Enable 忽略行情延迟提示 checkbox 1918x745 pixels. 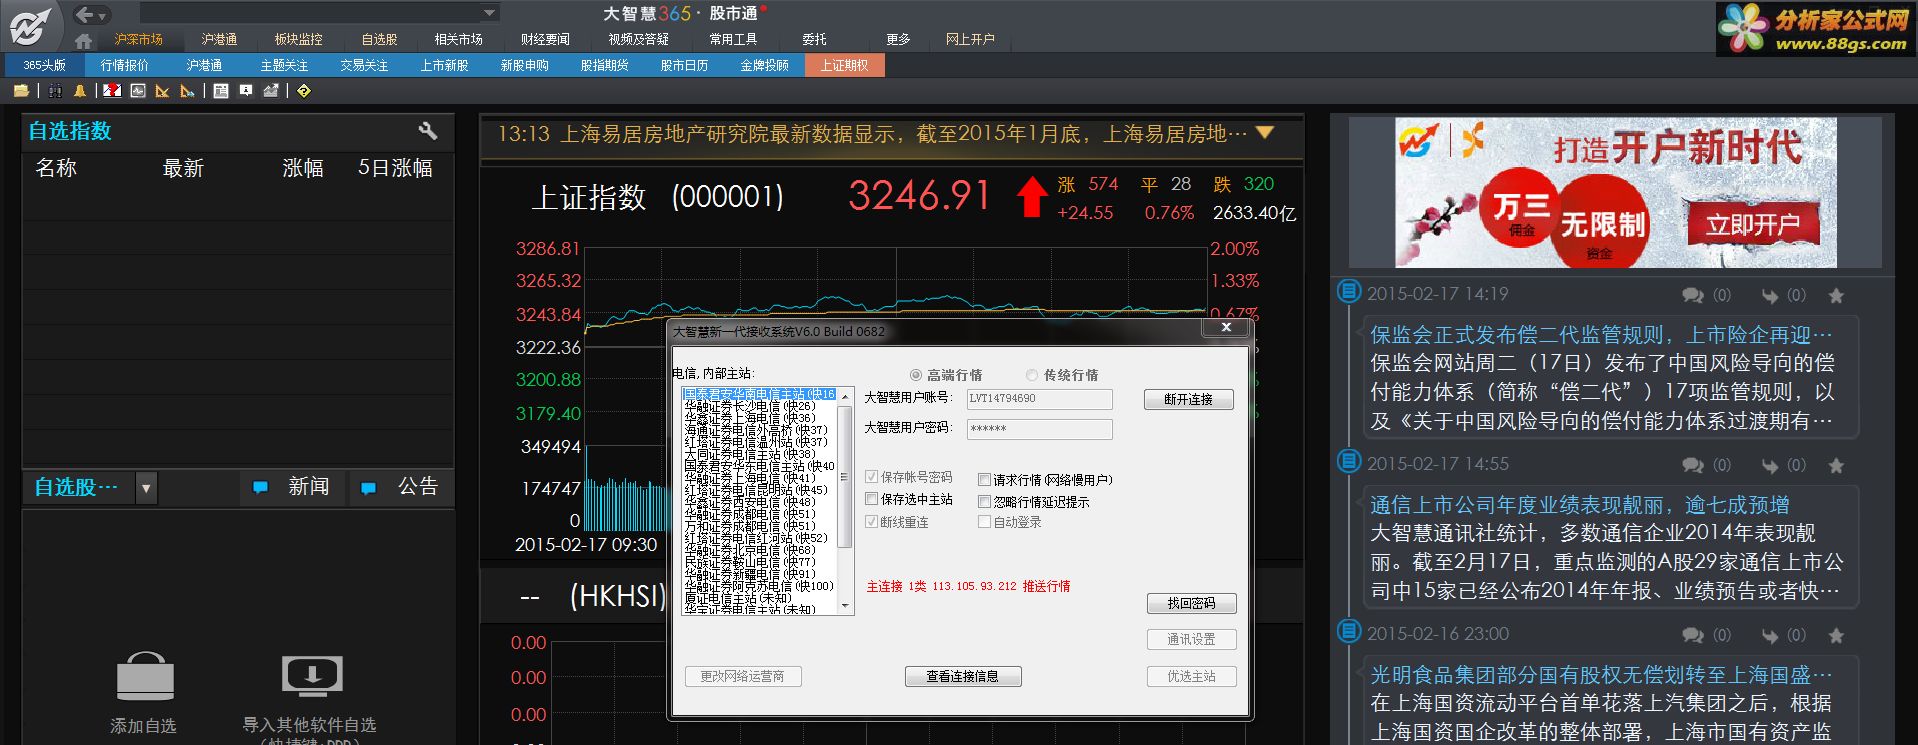(x=984, y=502)
